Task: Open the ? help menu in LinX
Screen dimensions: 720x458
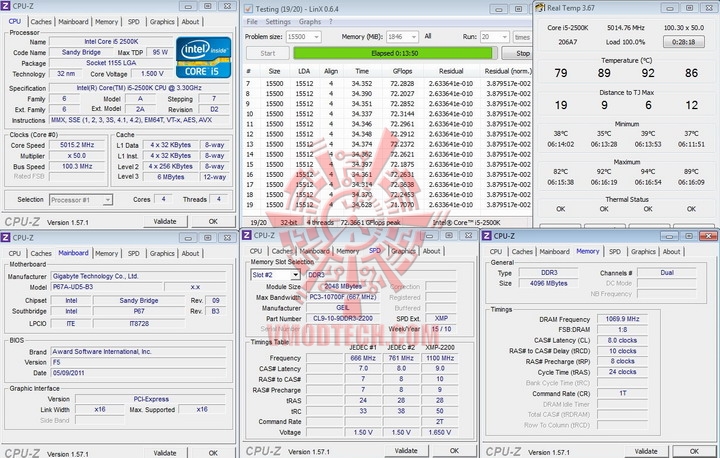Action: (x=330, y=22)
